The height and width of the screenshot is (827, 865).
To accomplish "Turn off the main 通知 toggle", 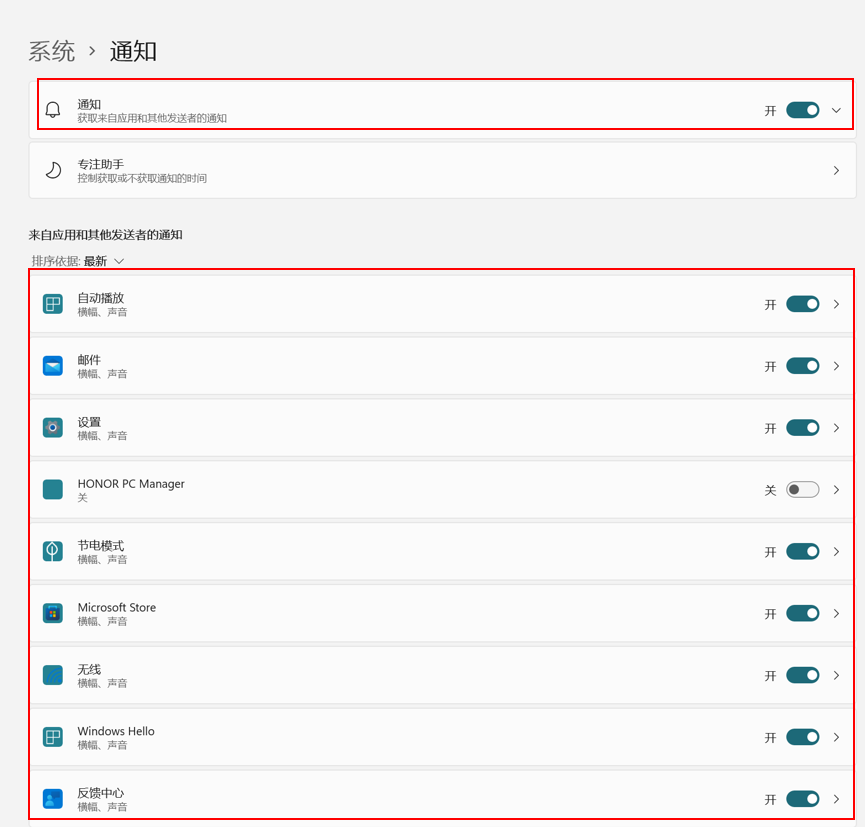I will [802, 110].
